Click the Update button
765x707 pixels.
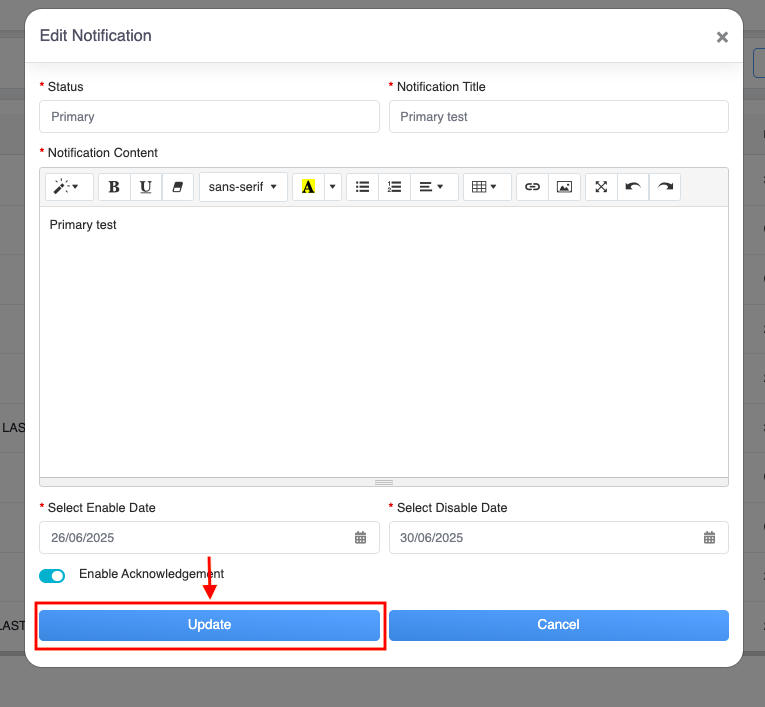(x=209, y=625)
